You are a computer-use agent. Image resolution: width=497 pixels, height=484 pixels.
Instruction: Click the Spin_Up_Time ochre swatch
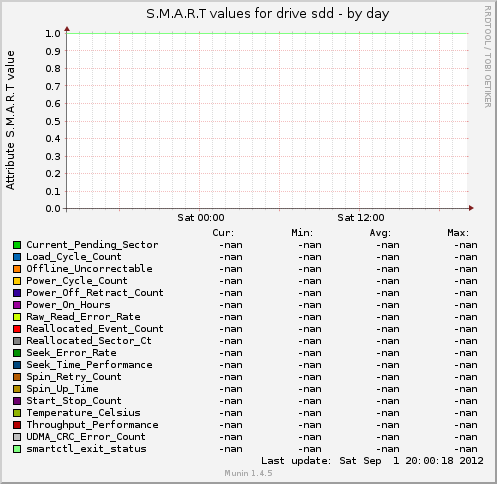(x=17, y=389)
